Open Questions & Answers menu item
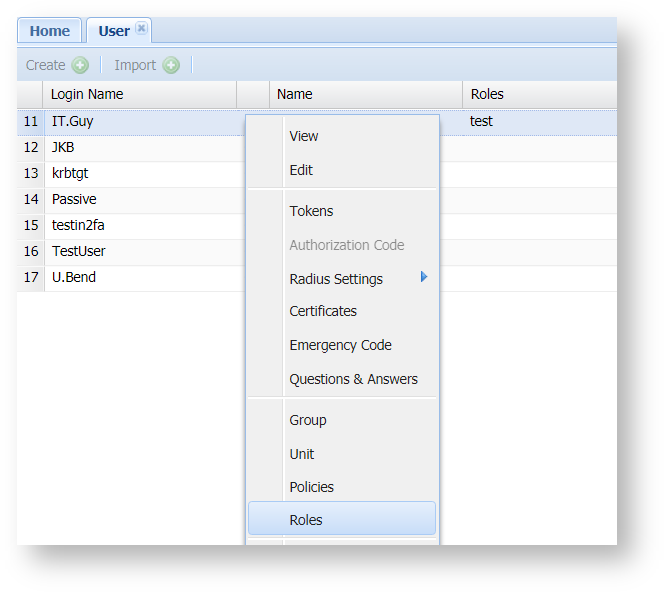665x593 pixels. pyautogui.click(x=353, y=379)
